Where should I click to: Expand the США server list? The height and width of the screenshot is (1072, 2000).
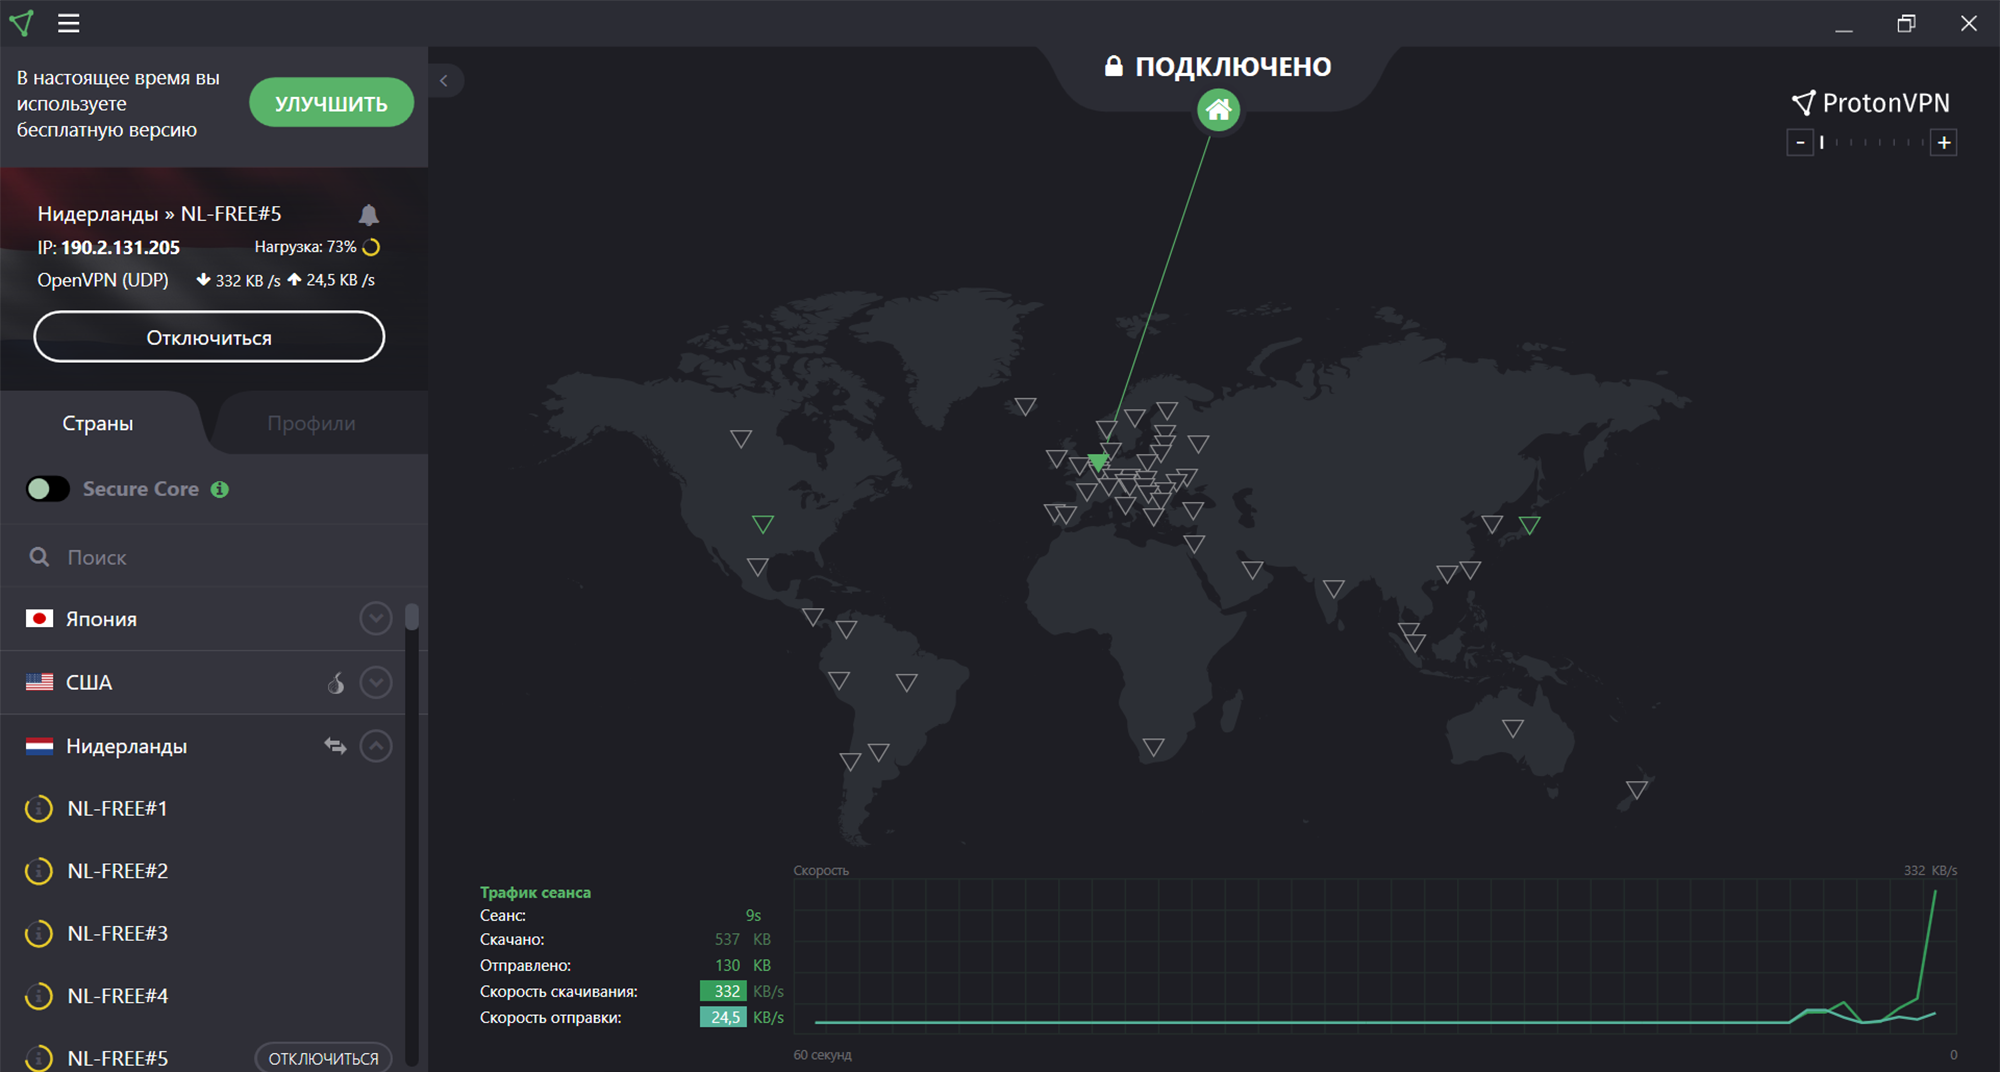click(376, 682)
